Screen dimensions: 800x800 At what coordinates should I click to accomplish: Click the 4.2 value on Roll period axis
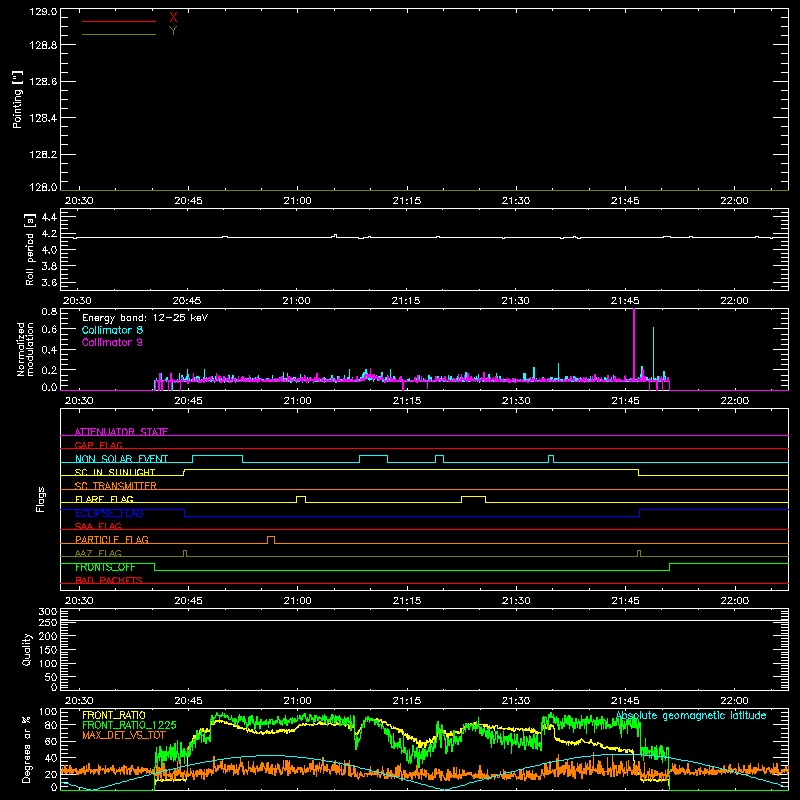pyautogui.click(x=49, y=234)
